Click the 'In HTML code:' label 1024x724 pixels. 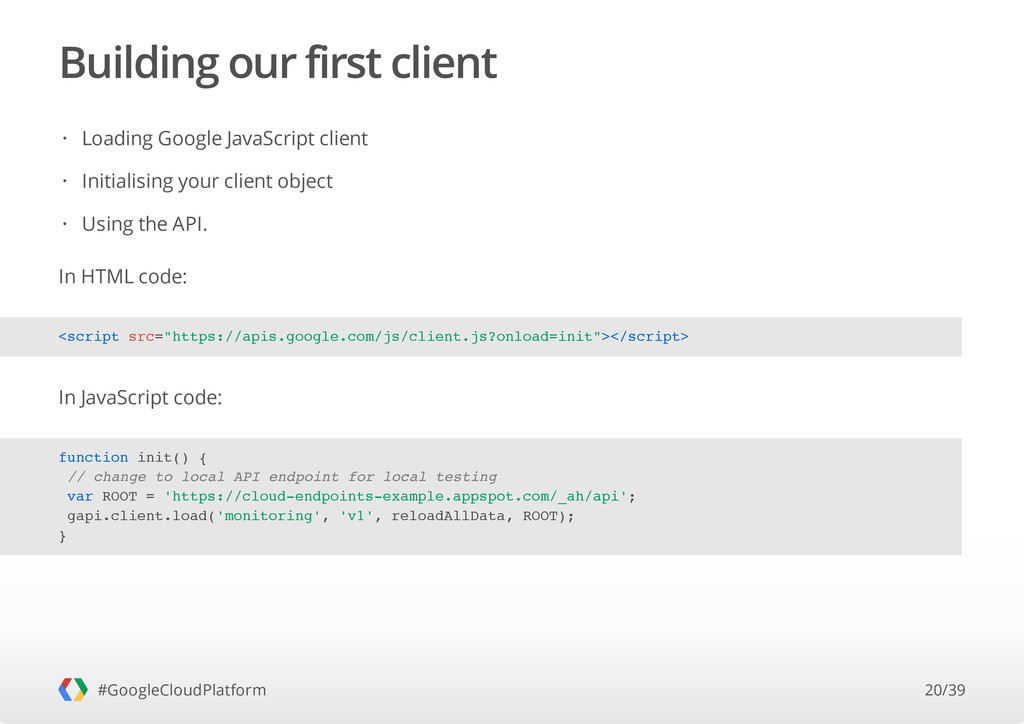coord(123,276)
